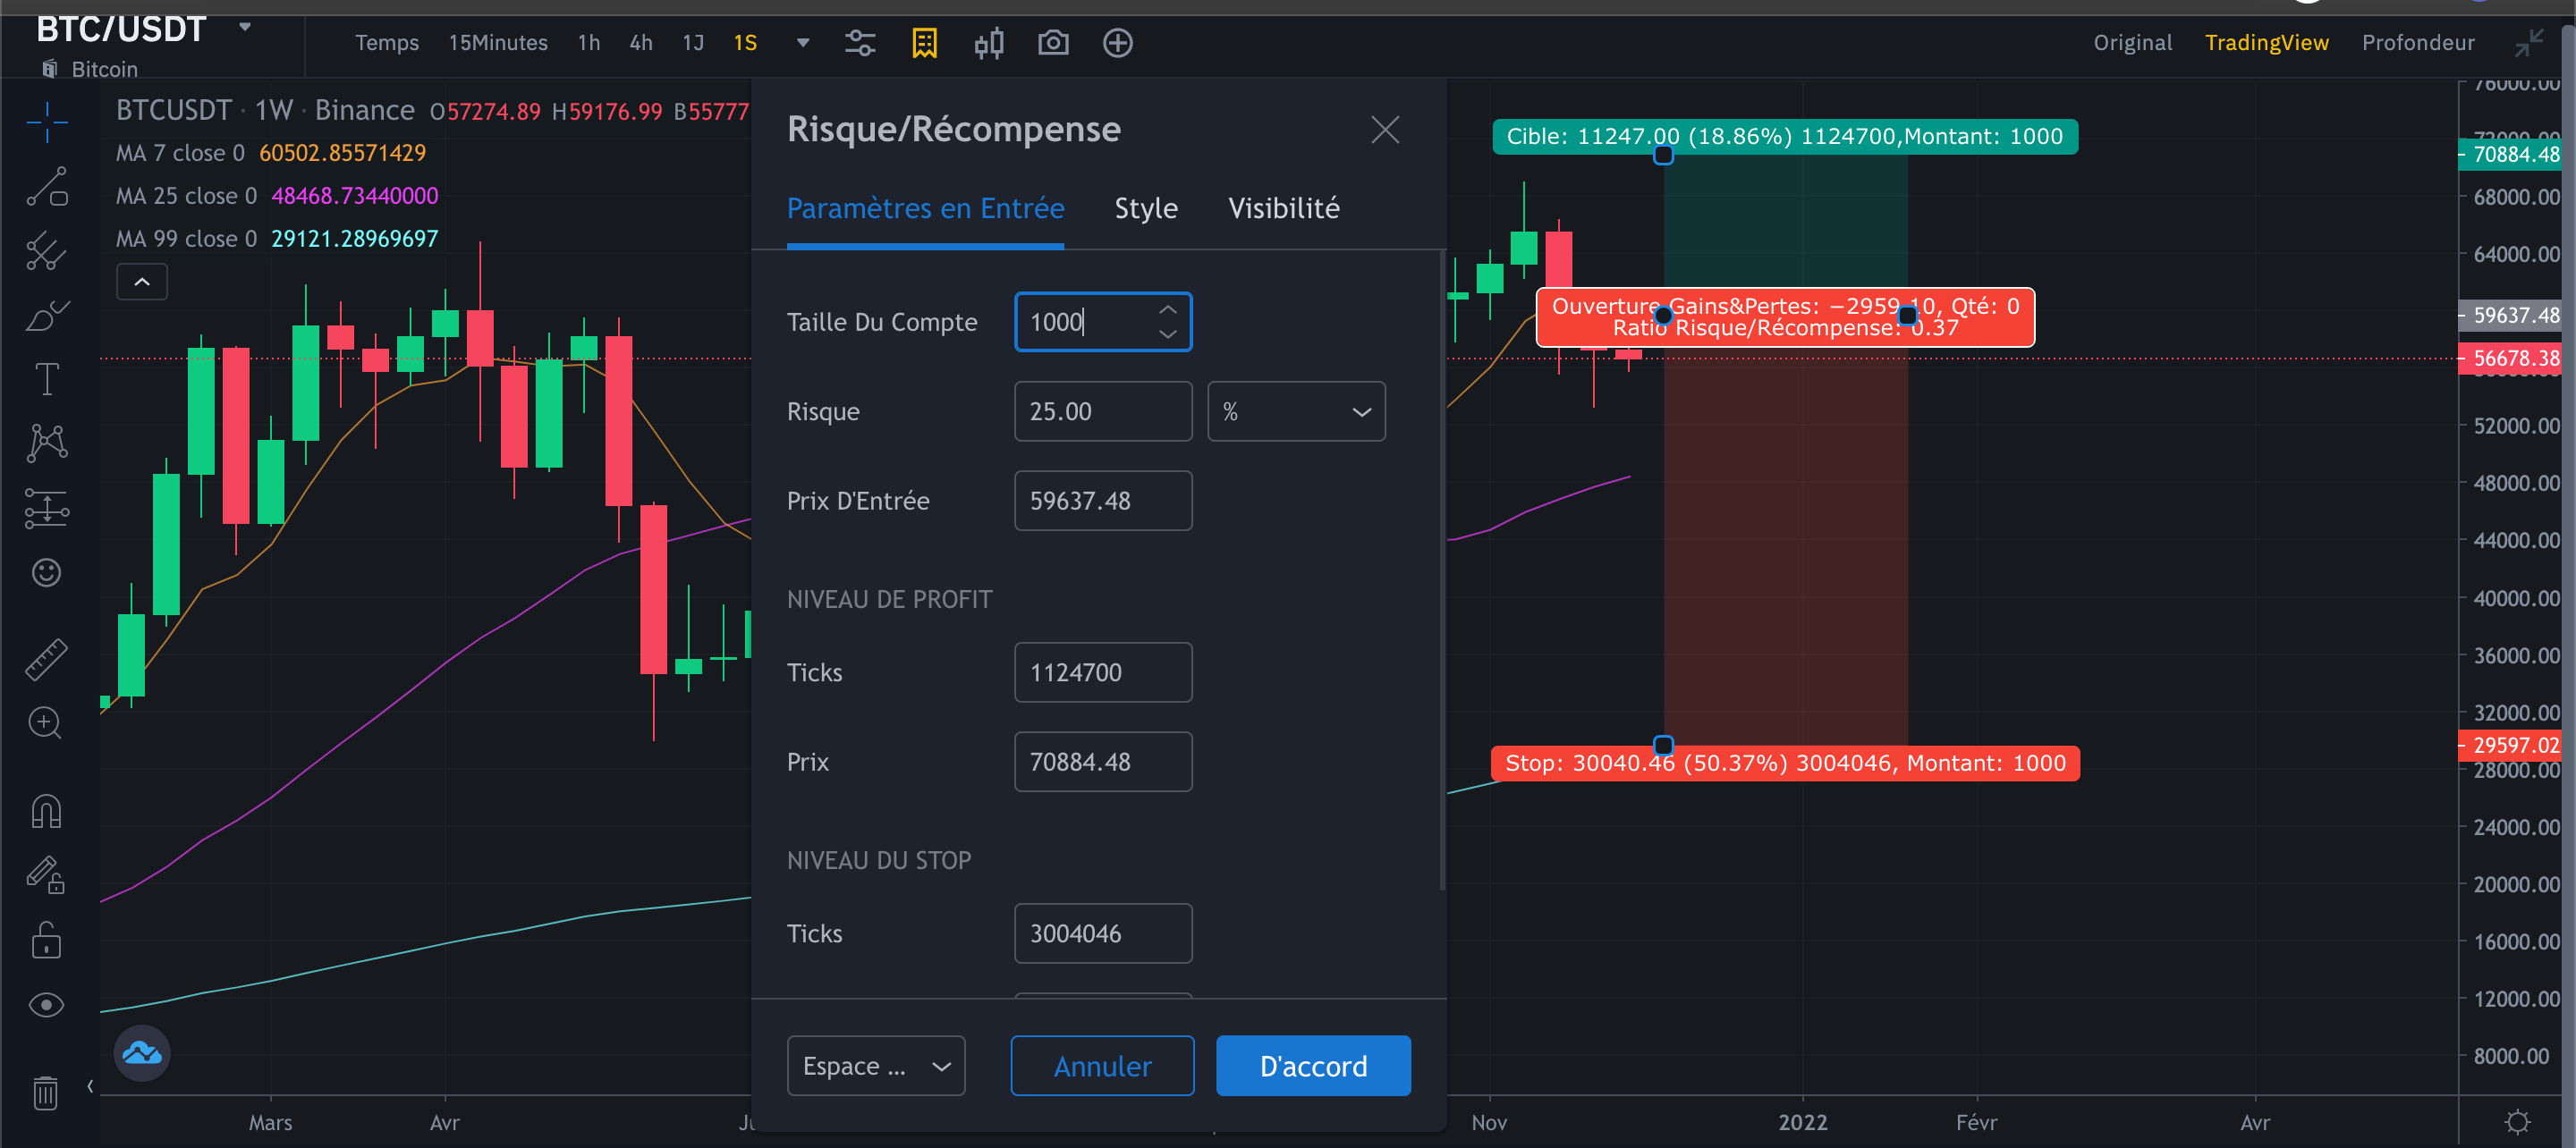The height and width of the screenshot is (1148, 2576).
Task: Click the Prix D'Entrée input field
Action: pyautogui.click(x=1103, y=501)
